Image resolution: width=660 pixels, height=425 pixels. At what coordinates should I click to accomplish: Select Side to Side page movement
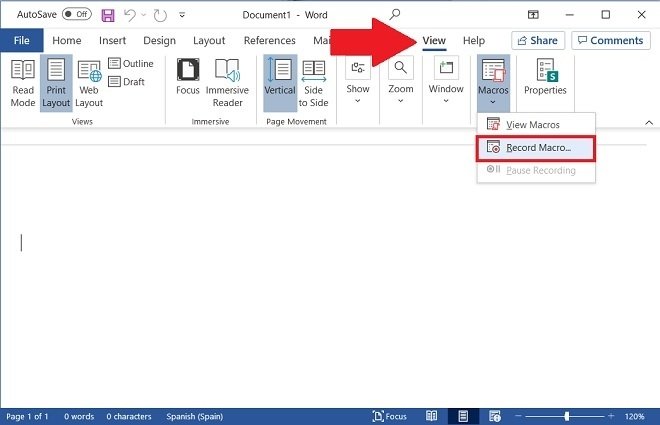pyautogui.click(x=314, y=83)
